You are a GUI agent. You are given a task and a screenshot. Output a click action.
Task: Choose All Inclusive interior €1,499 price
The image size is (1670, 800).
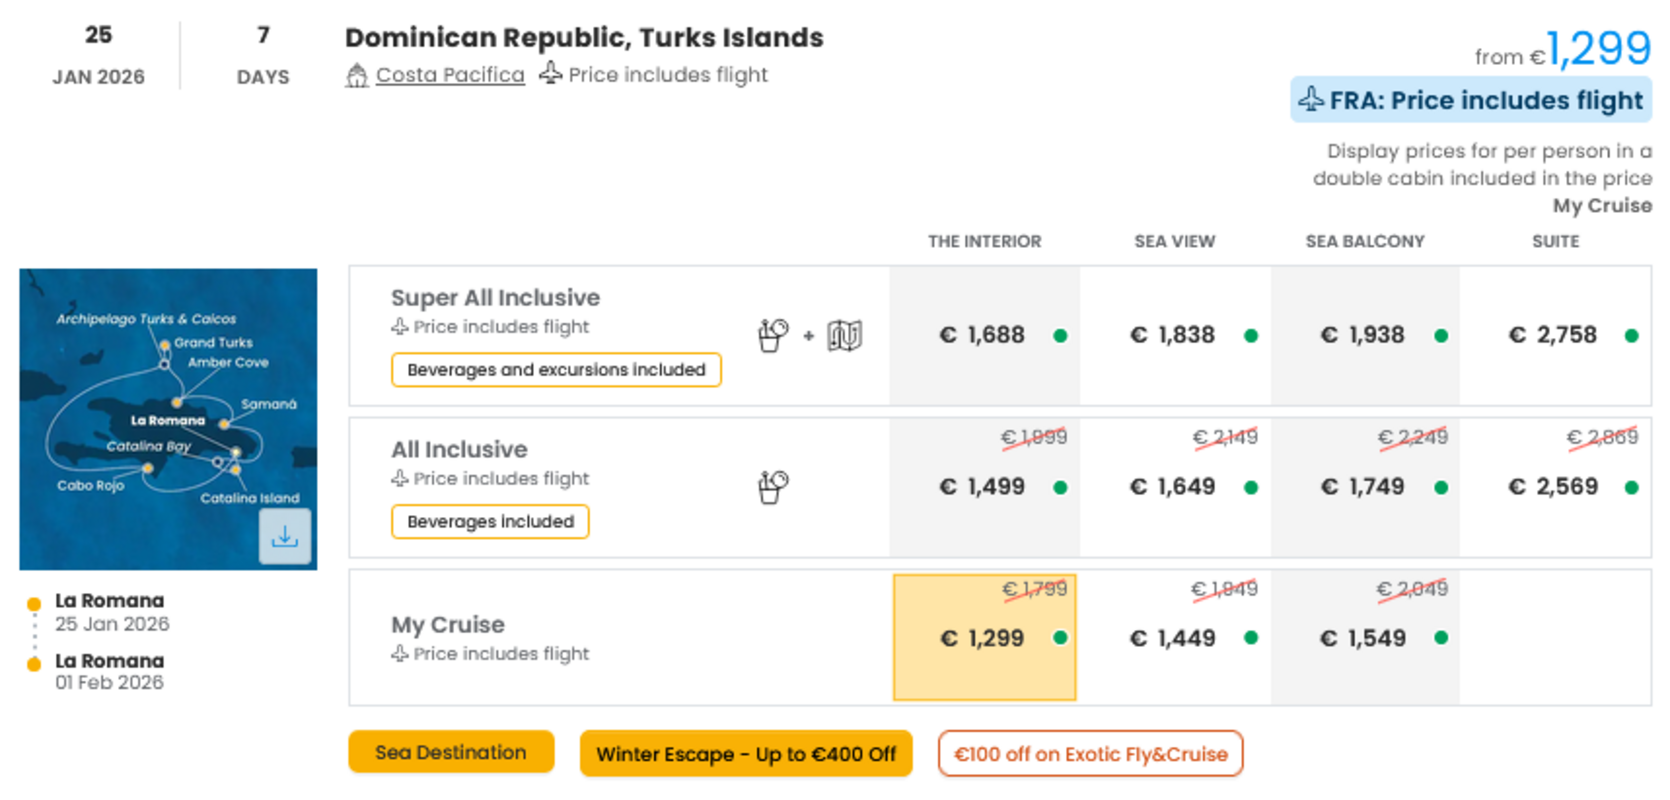pos(985,487)
